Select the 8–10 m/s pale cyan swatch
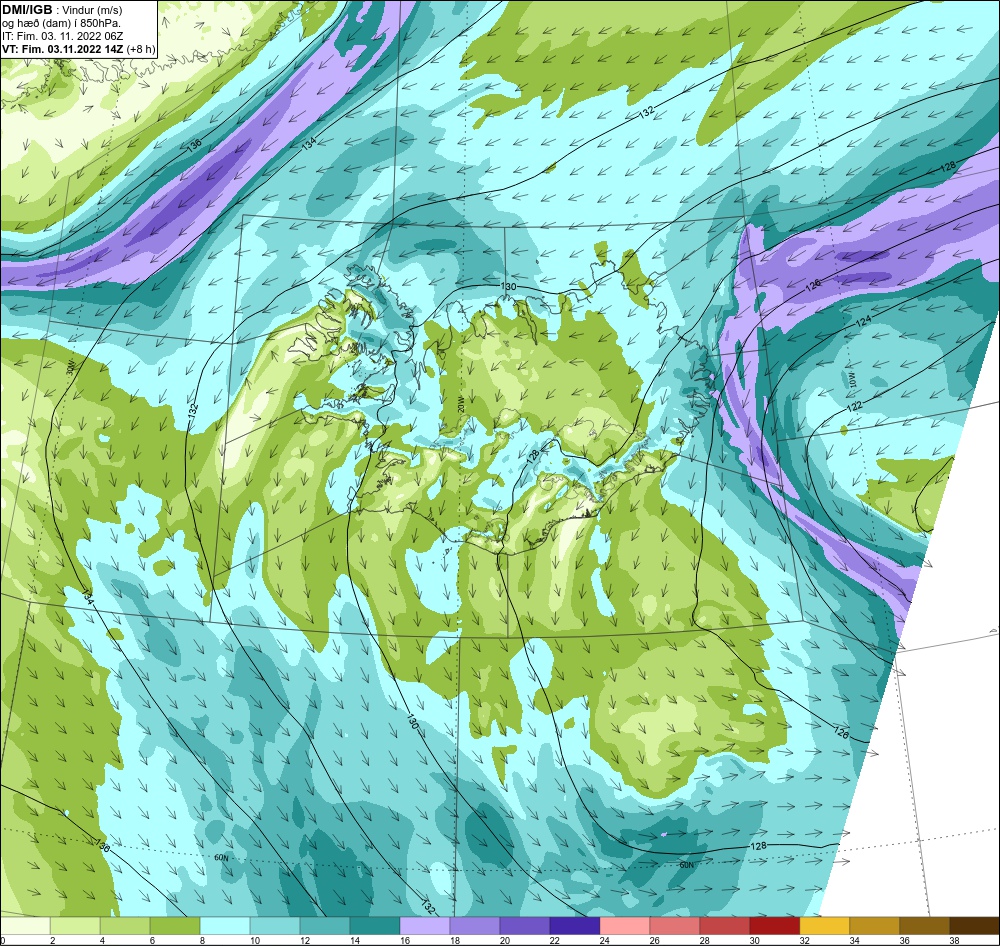This screenshot has height=946, width=1000. 225,926
